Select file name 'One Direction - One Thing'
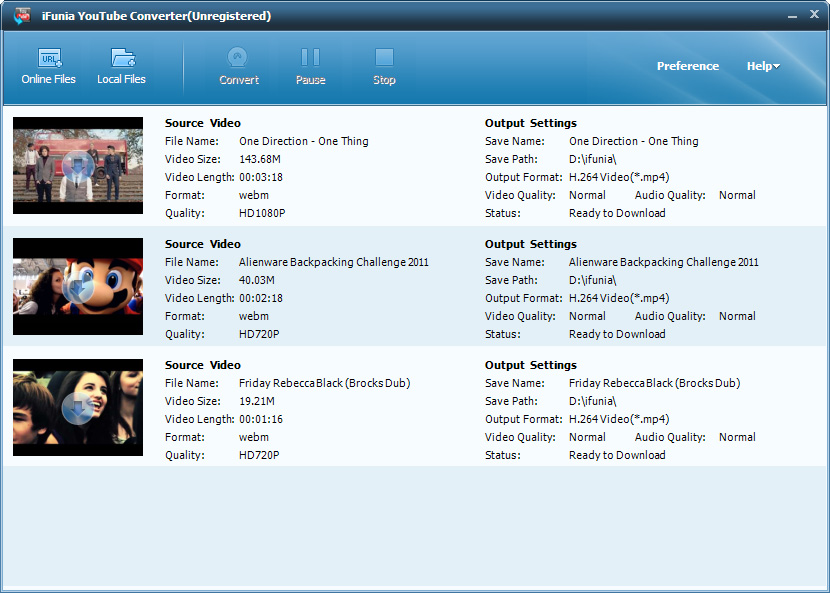The width and height of the screenshot is (830, 593). (x=303, y=141)
